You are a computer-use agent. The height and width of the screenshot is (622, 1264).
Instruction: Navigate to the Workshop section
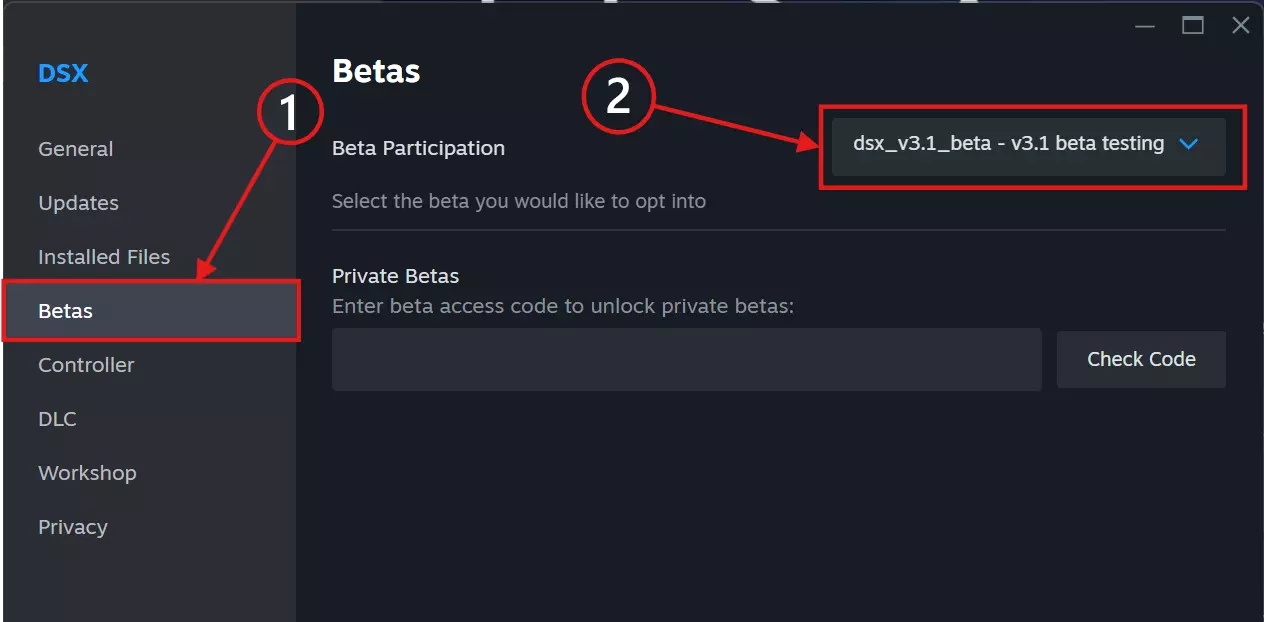[x=87, y=473]
